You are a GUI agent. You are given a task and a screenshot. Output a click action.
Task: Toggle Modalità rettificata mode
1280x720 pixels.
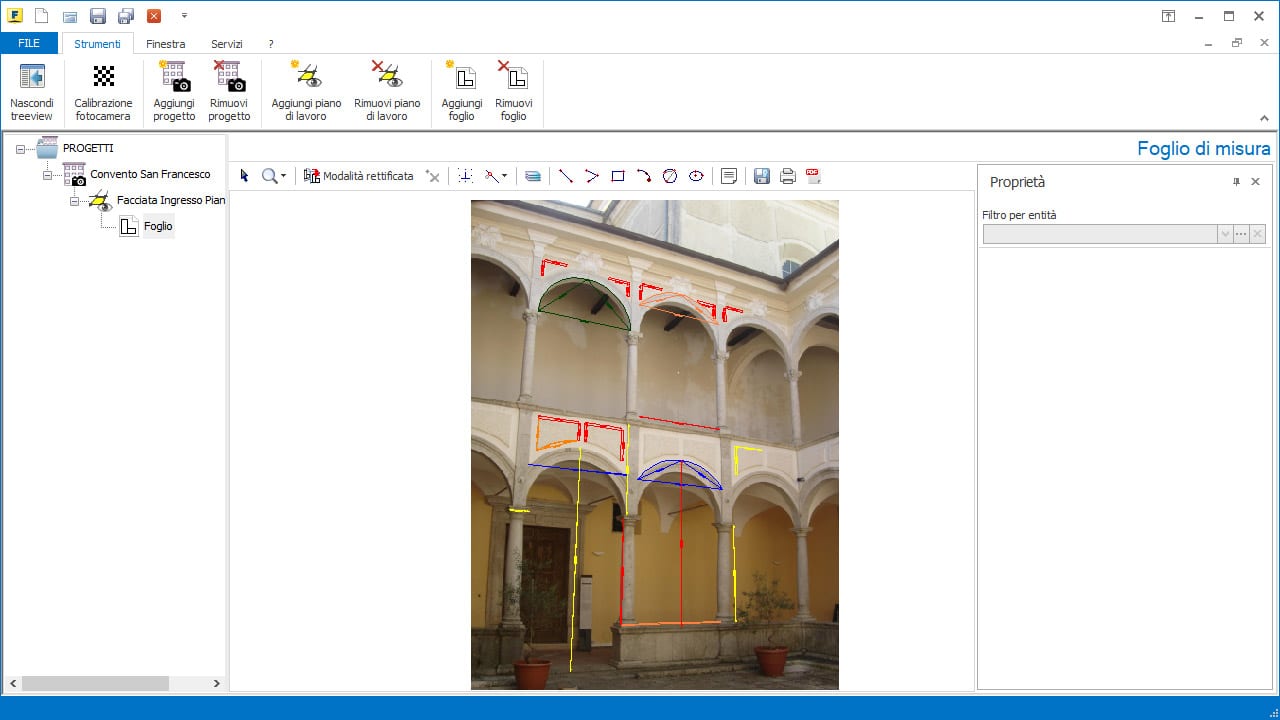[x=358, y=176]
